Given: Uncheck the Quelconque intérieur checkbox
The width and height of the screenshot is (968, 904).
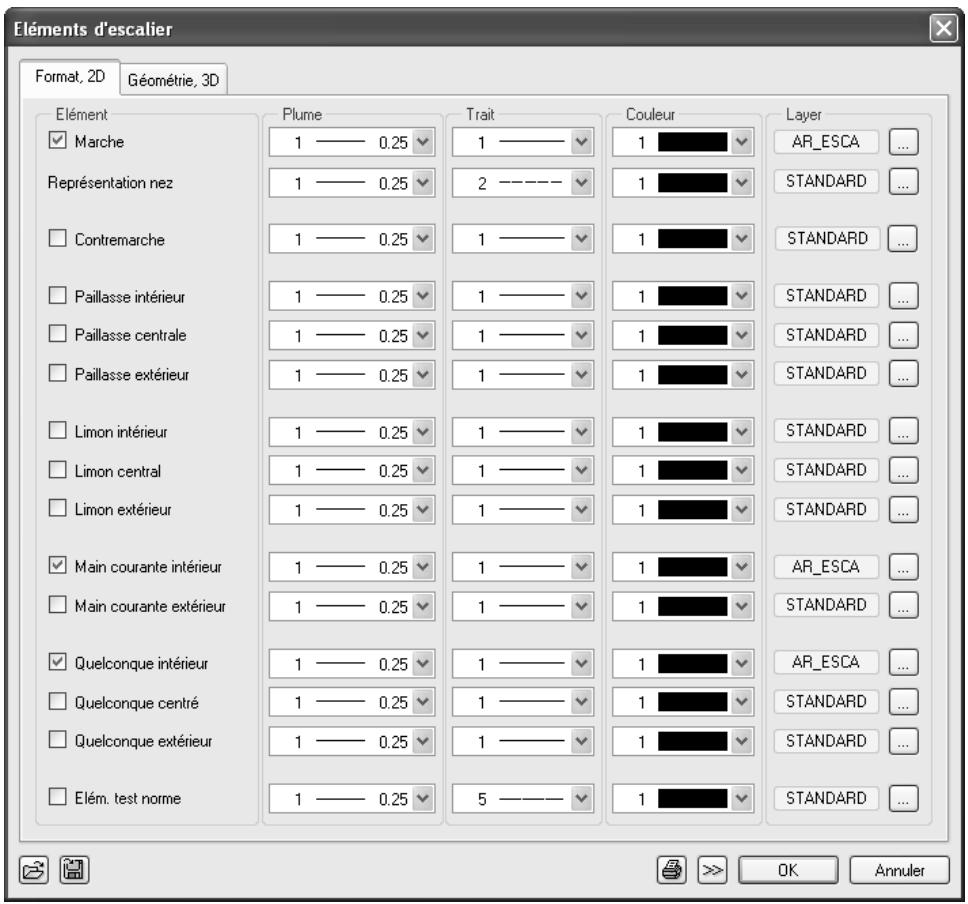Looking at the screenshot, I should [57, 662].
